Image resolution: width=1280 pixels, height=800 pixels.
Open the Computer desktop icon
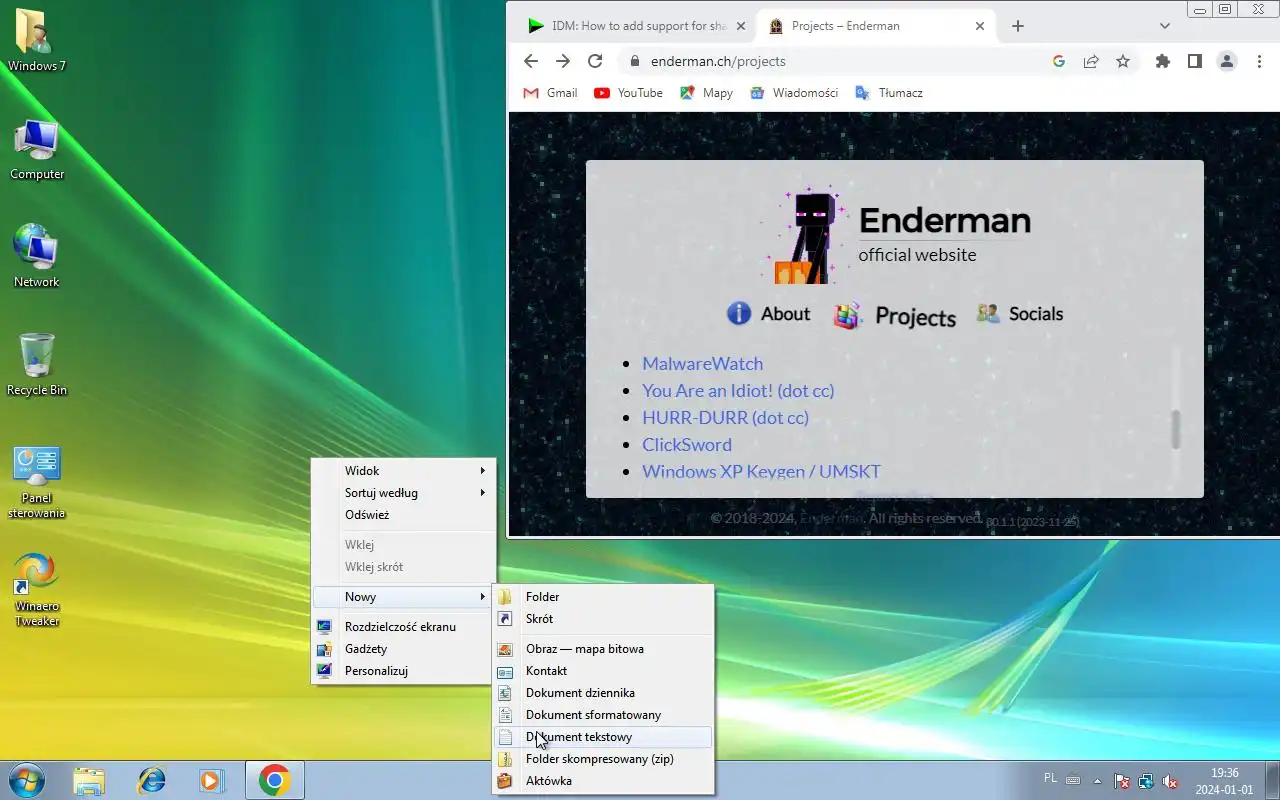tap(37, 149)
